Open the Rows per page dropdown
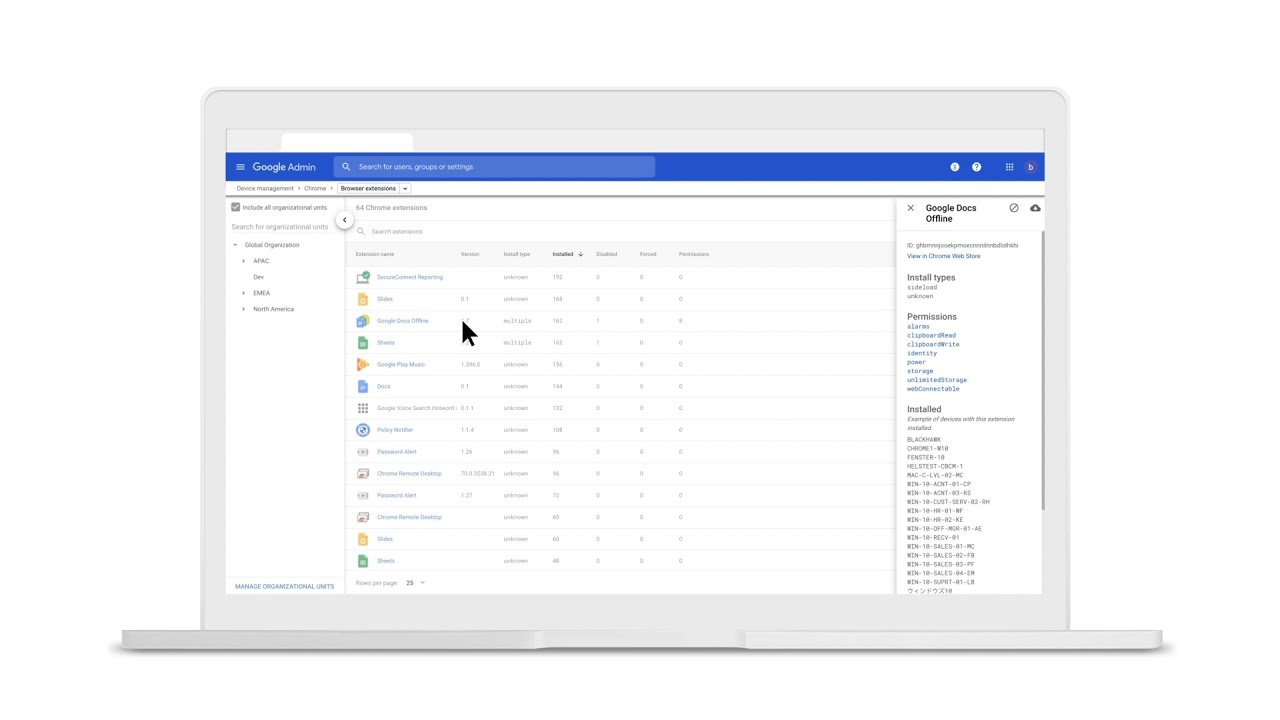Screen dimensions: 1280x720 click(x=415, y=583)
